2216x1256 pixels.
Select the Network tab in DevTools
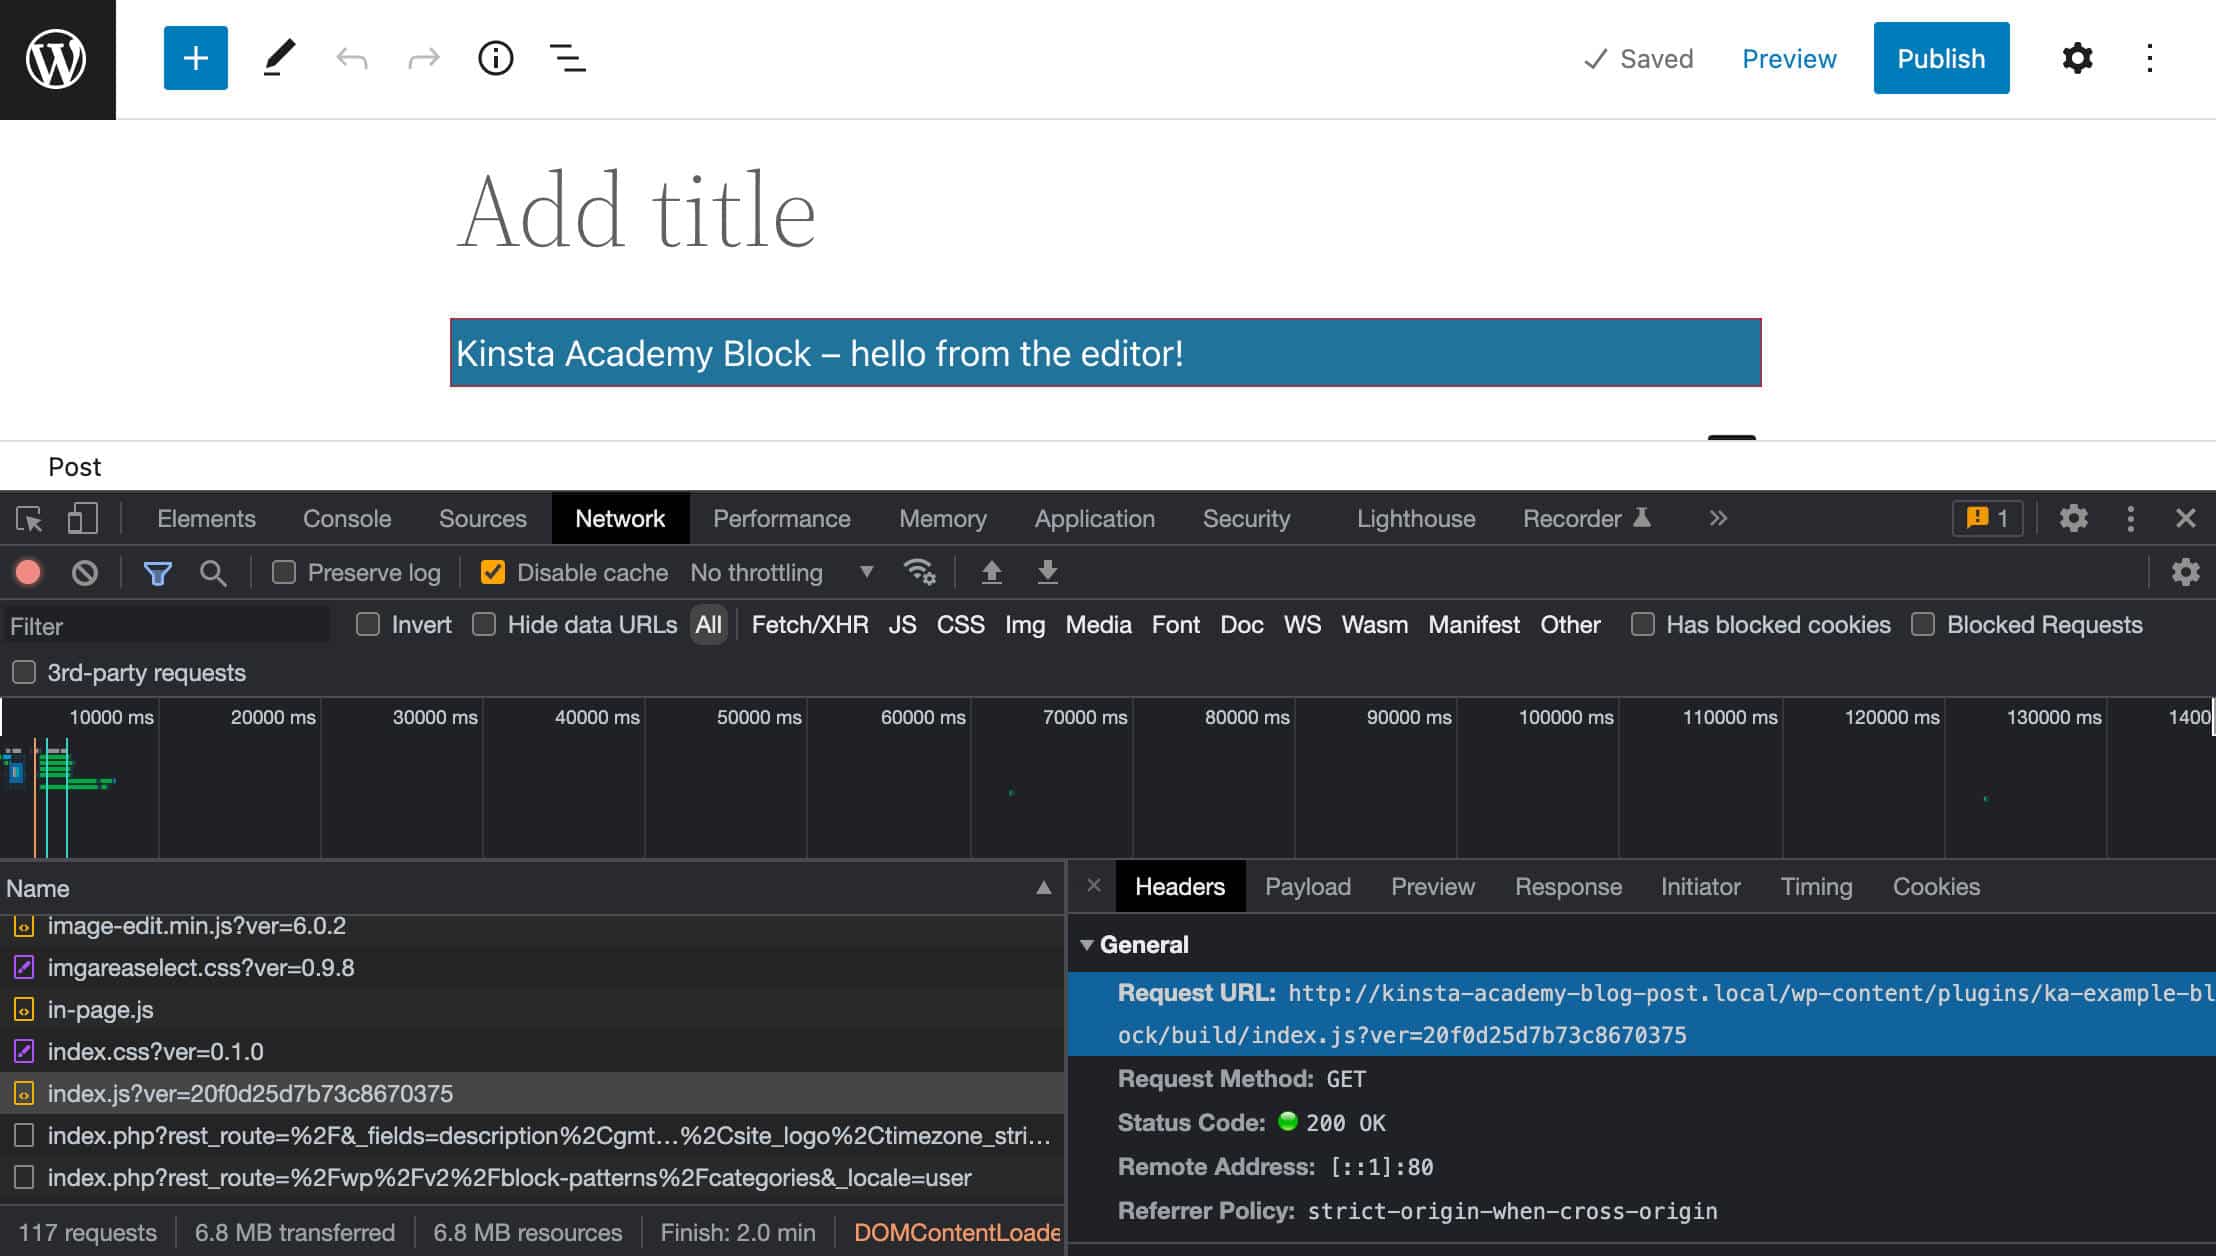[x=619, y=518]
